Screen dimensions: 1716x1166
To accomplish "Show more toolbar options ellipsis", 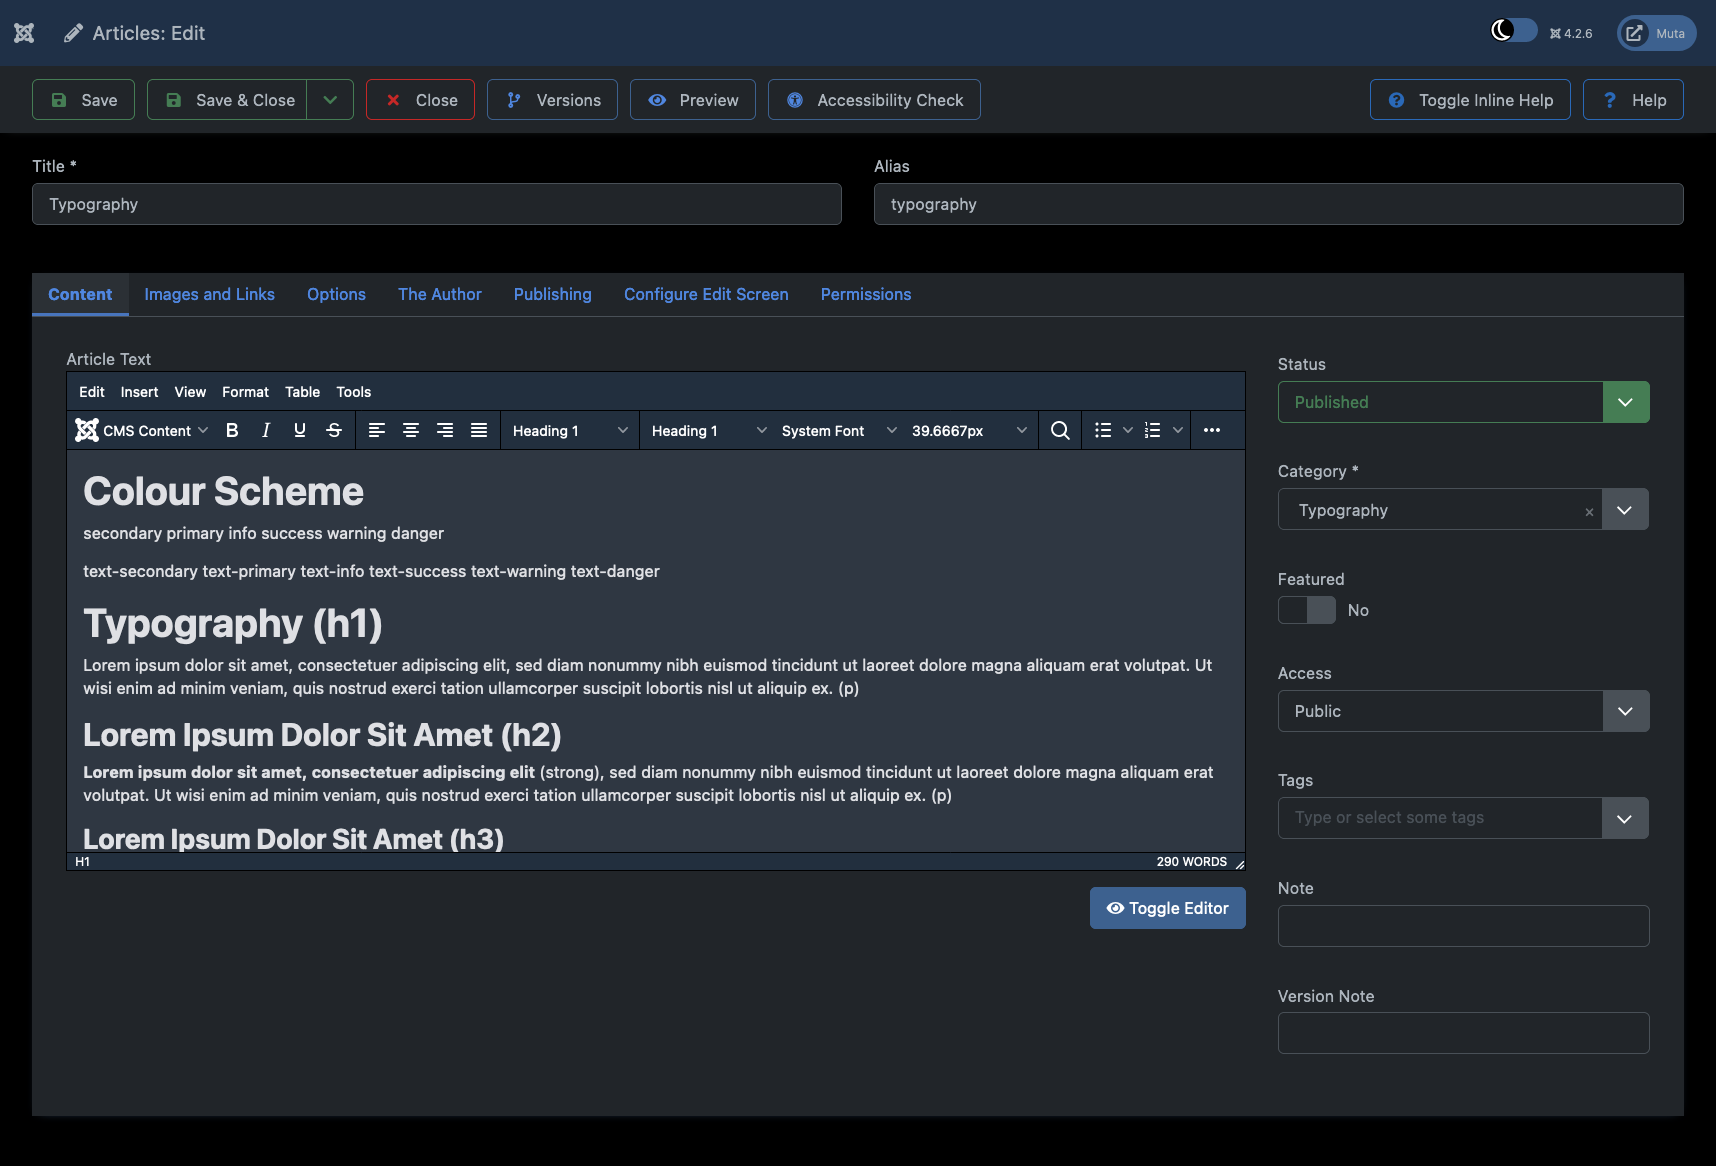I will 1212,430.
